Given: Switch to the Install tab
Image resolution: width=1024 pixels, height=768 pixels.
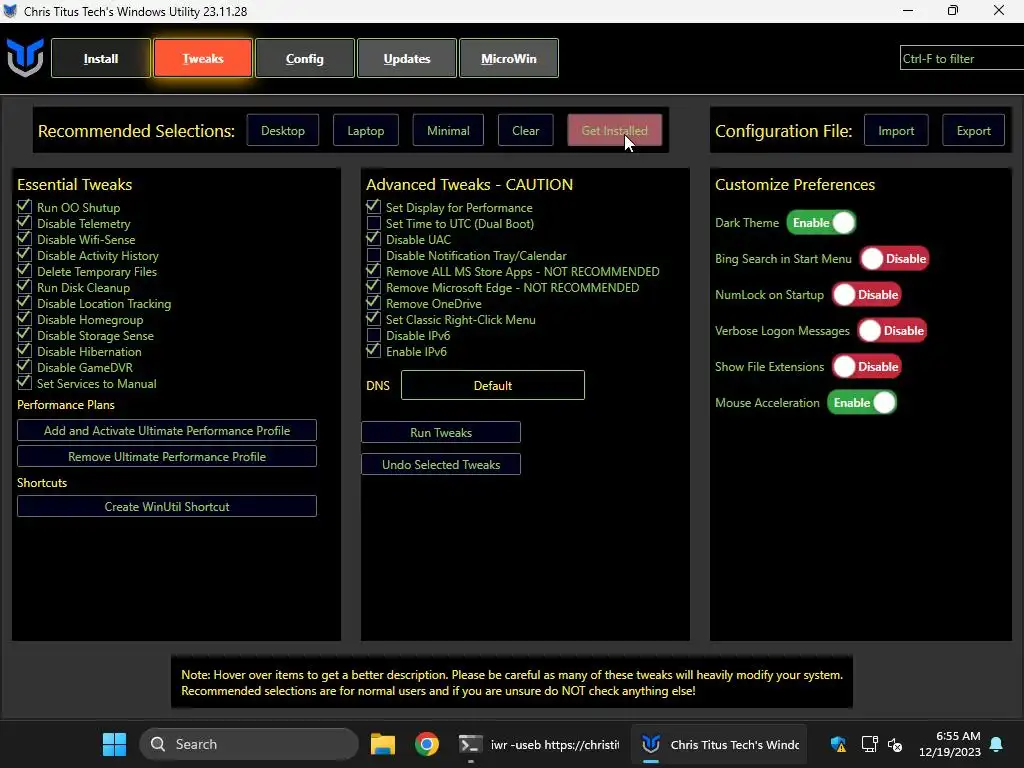Looking at the screenshot, I should tap(101, 58).
